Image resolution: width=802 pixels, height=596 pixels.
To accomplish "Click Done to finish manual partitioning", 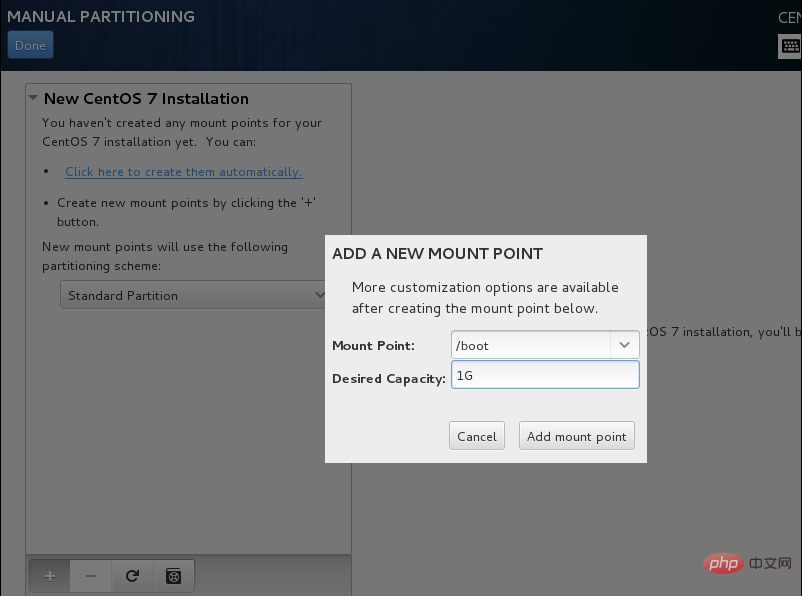I will (x=30, y=45).
